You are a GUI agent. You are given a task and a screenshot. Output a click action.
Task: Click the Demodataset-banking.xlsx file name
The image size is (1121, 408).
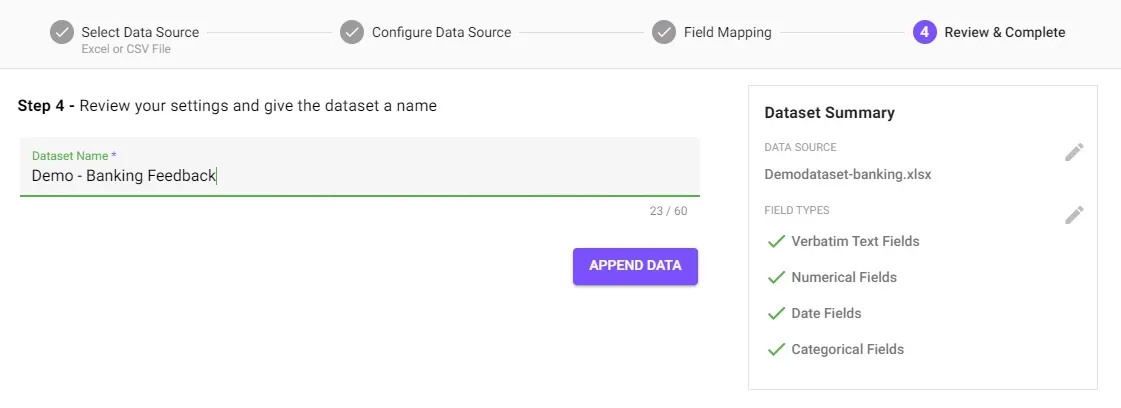[x=848, y=174]
